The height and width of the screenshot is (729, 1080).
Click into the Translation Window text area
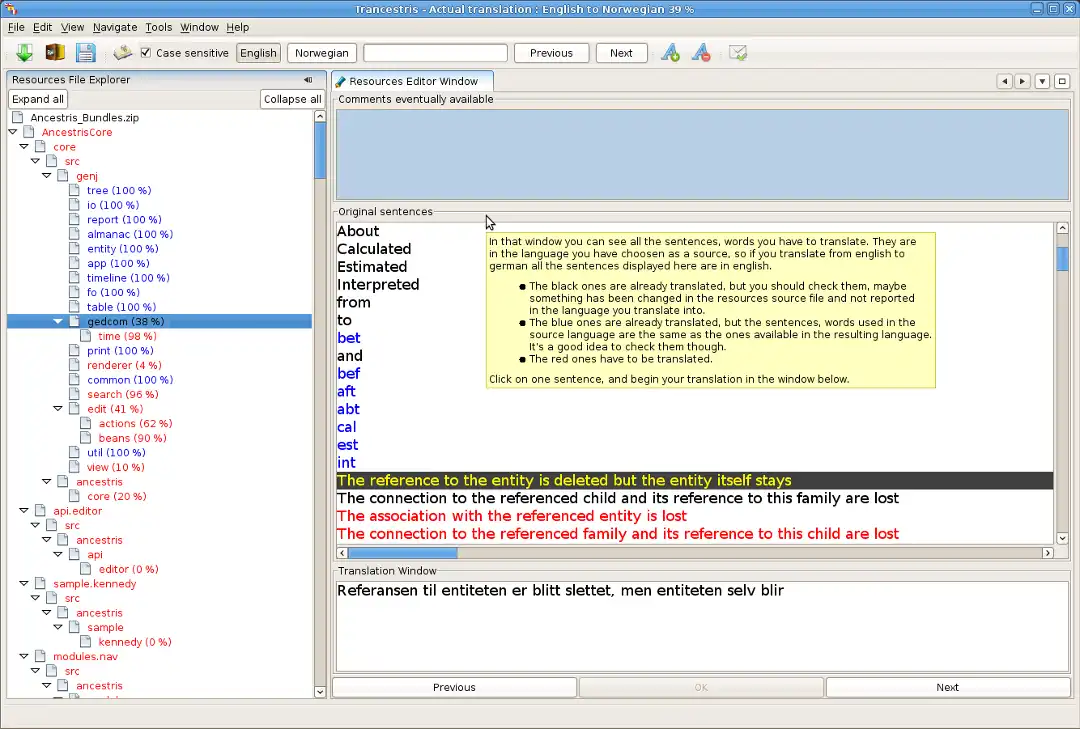tap(702, 626)
